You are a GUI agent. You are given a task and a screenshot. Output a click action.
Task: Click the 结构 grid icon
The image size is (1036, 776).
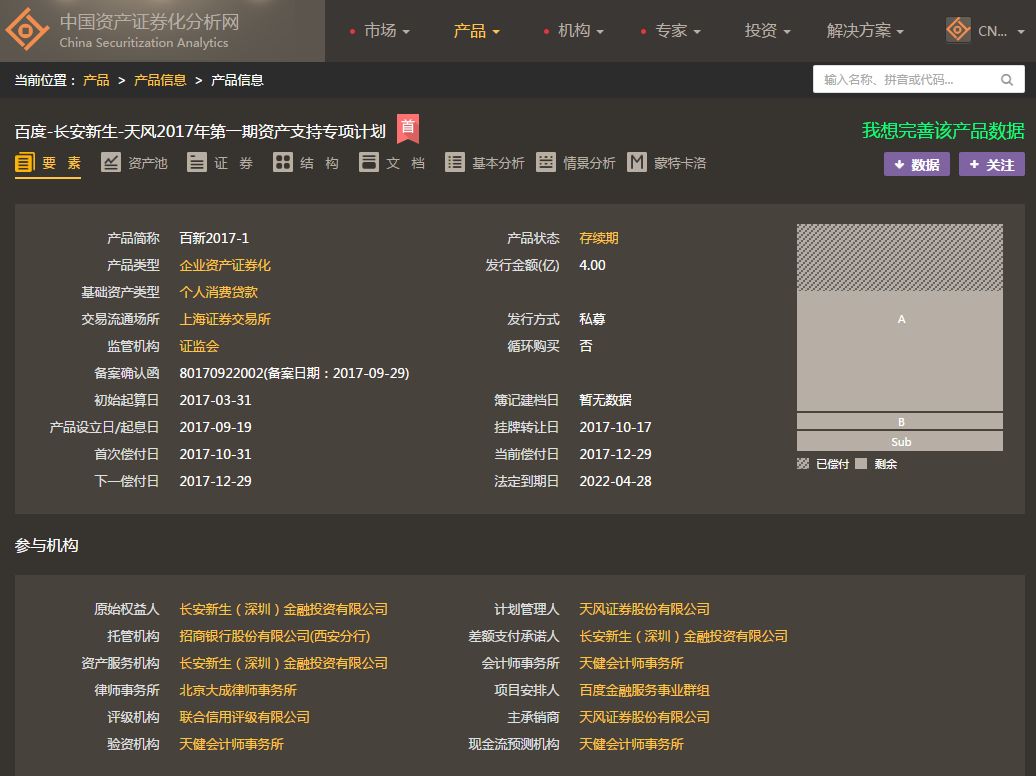283,163
